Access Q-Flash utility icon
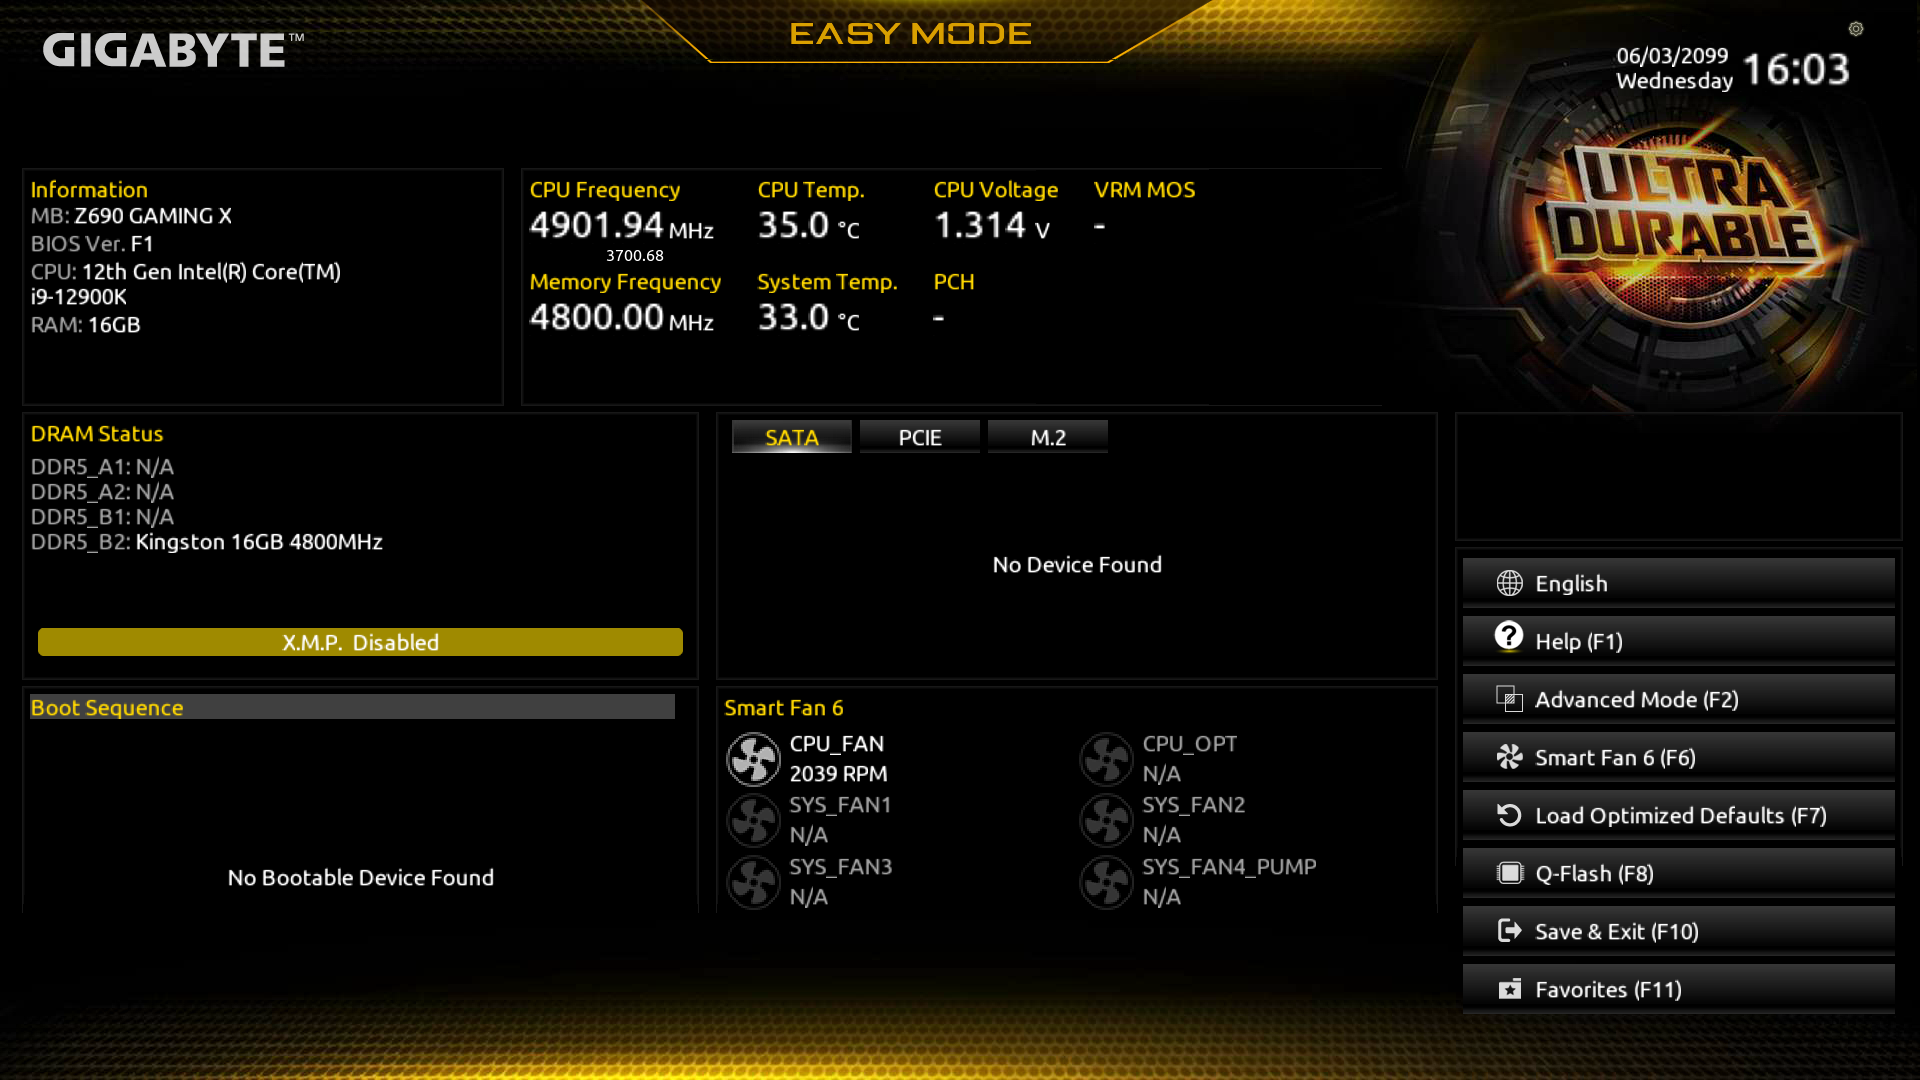1920x1080 pixels. pos(1507,872)
